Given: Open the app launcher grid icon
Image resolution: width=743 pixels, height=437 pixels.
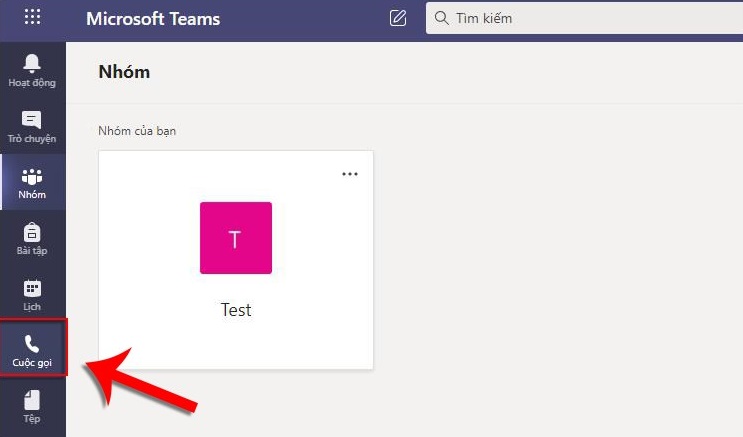Looking at the screenshot, I should pyautogui.click(x=32, y=18).
